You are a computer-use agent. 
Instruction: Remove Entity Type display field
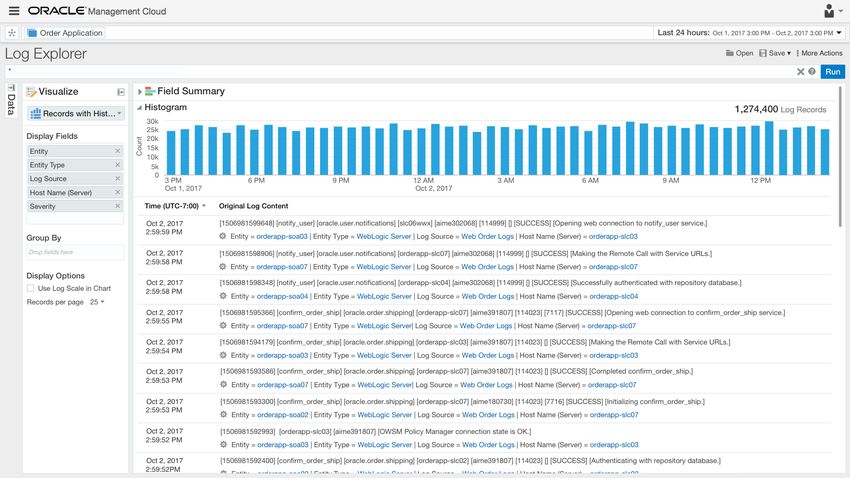pos(118,165)
